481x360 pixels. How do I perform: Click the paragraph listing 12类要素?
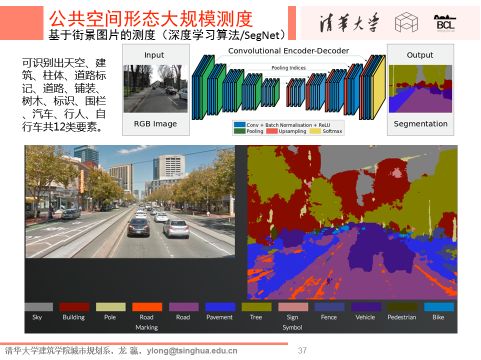64,95
